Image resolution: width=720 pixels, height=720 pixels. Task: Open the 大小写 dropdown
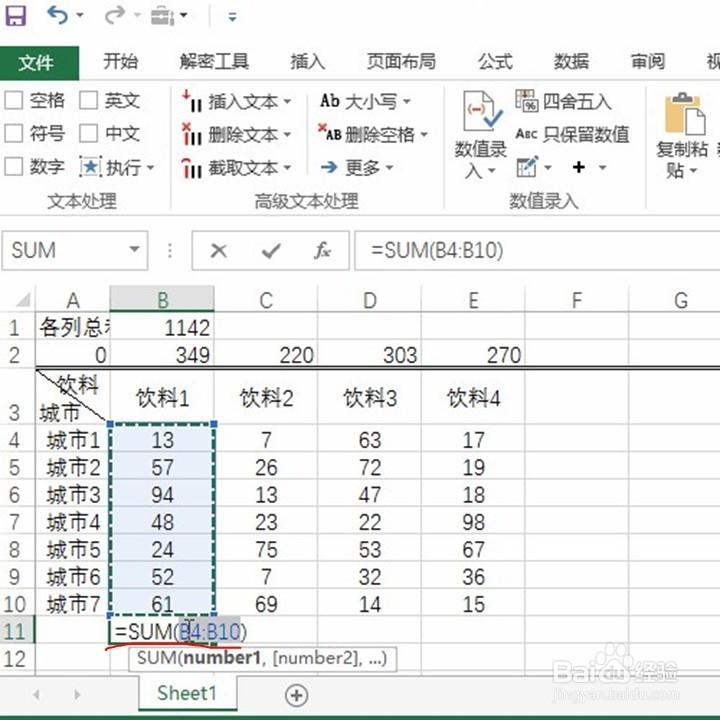click(366, 101)
